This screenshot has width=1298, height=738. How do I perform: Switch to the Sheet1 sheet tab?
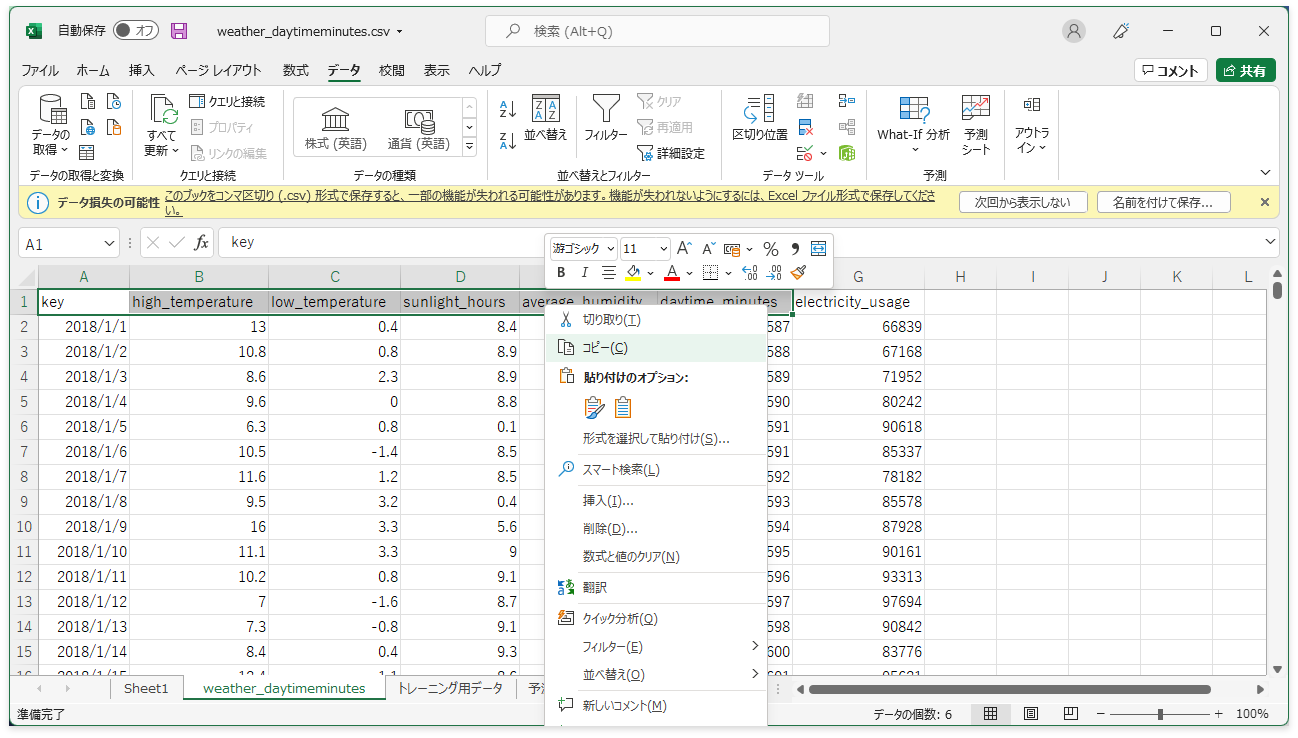(146, 688)
